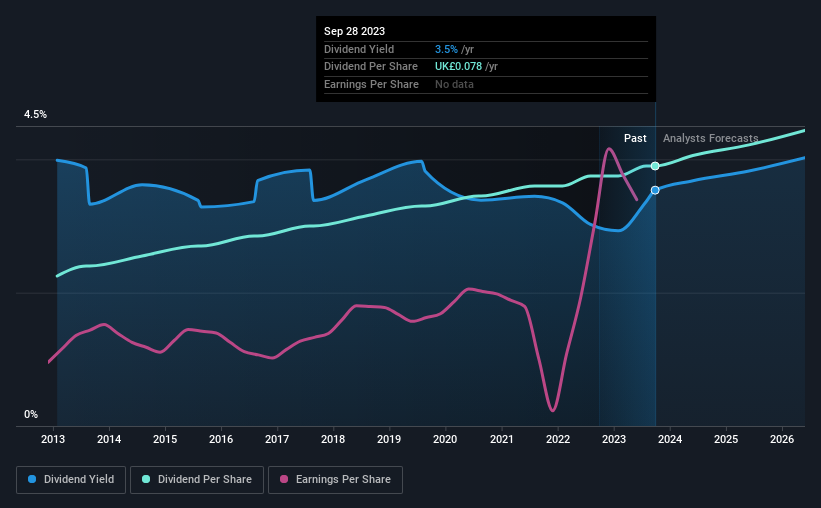Image resolution: width=821 pixels, height=508 pixels.
Task: Click the 2024 x-axis year label
Action: [670, 439]
